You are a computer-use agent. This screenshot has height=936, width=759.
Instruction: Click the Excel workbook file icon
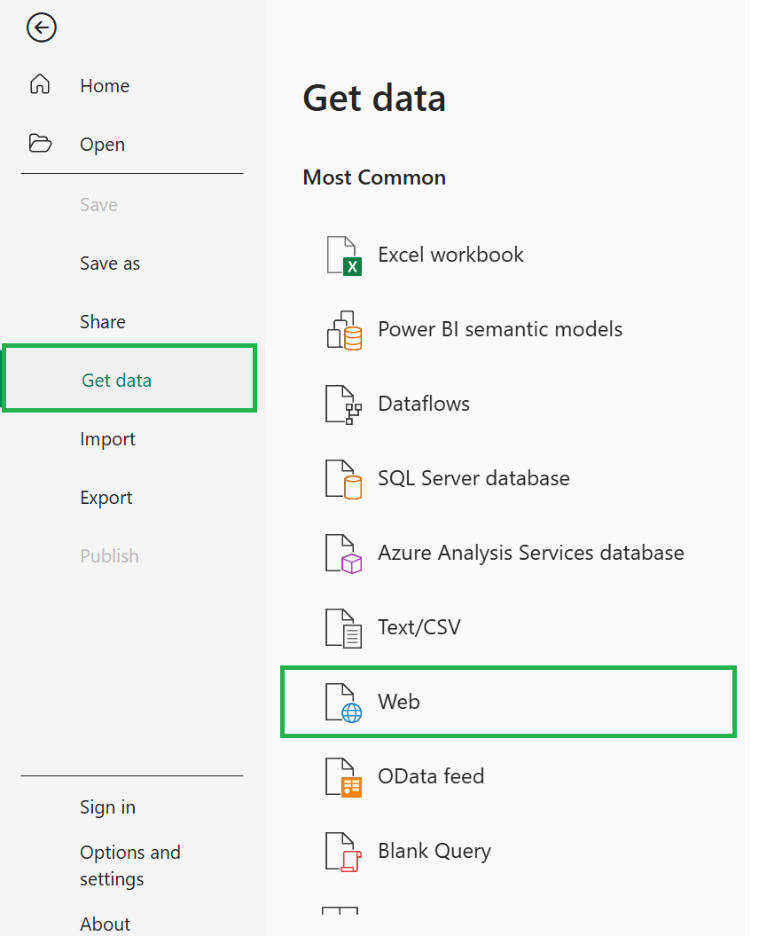pos(343,255)
